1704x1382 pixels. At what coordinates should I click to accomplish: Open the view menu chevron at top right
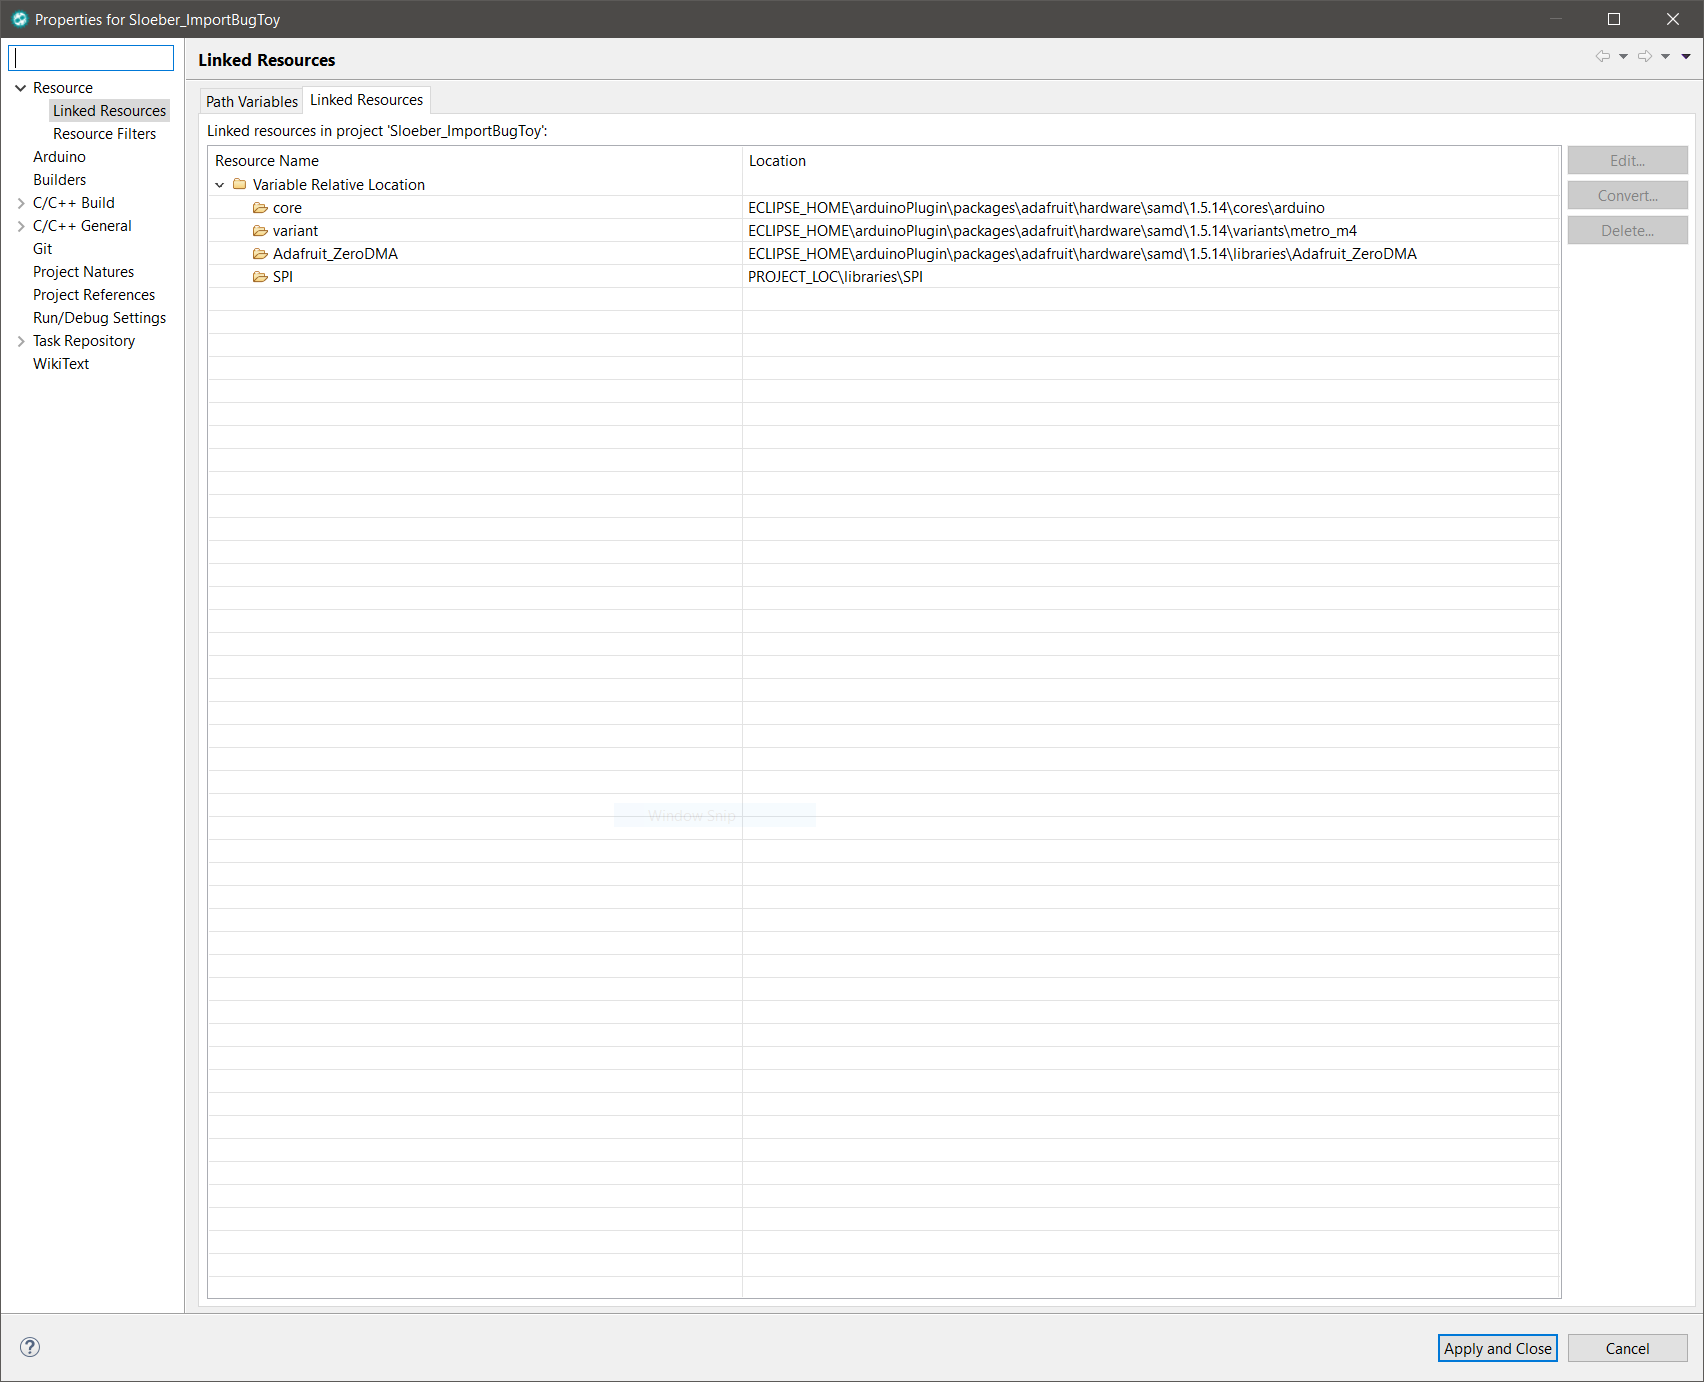[1687, 56]
